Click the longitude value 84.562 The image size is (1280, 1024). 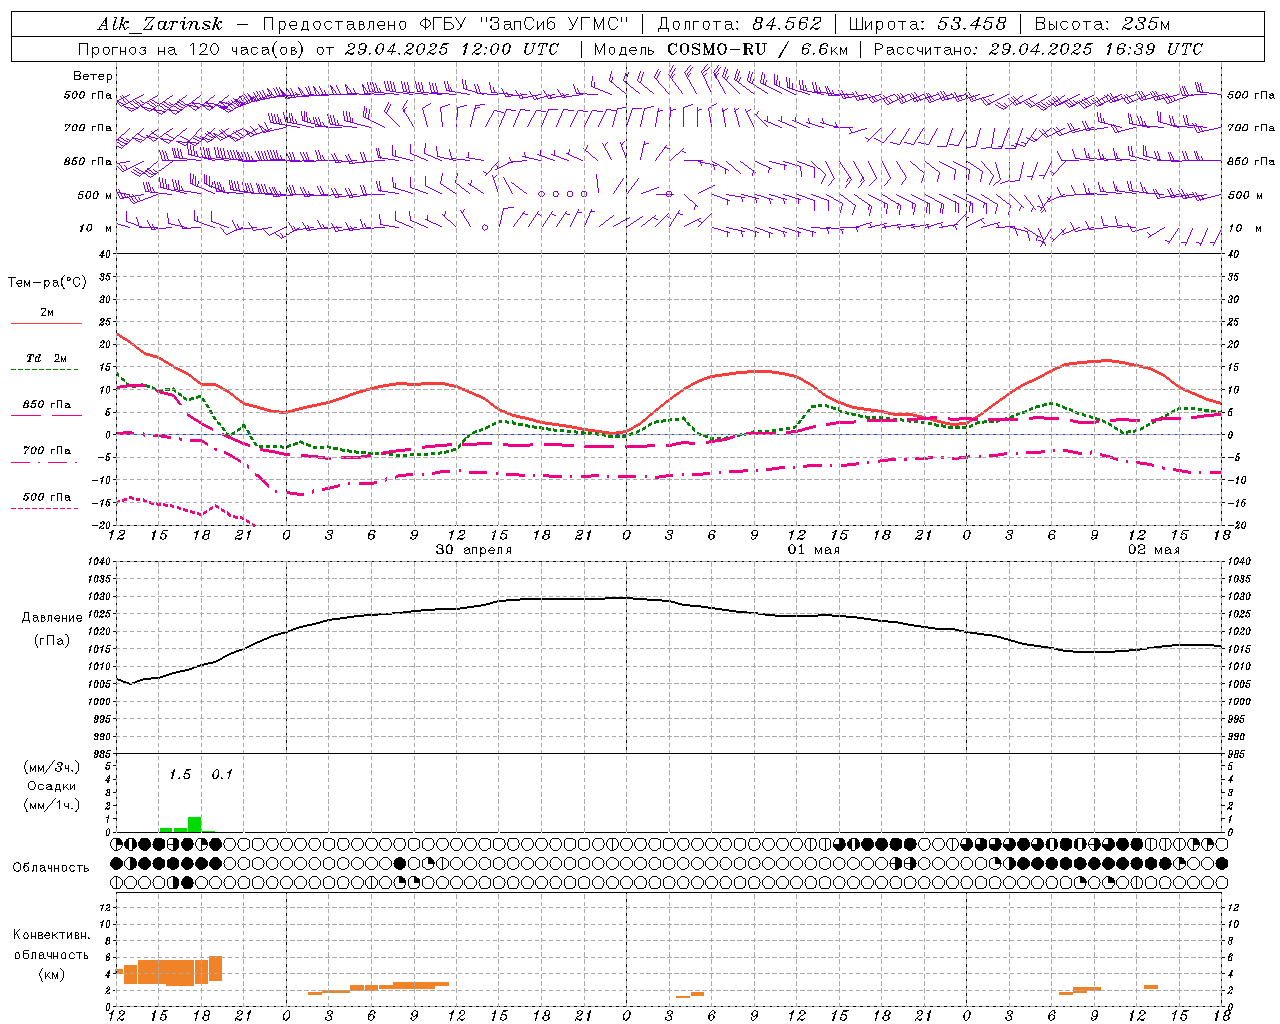coord(787,24)
